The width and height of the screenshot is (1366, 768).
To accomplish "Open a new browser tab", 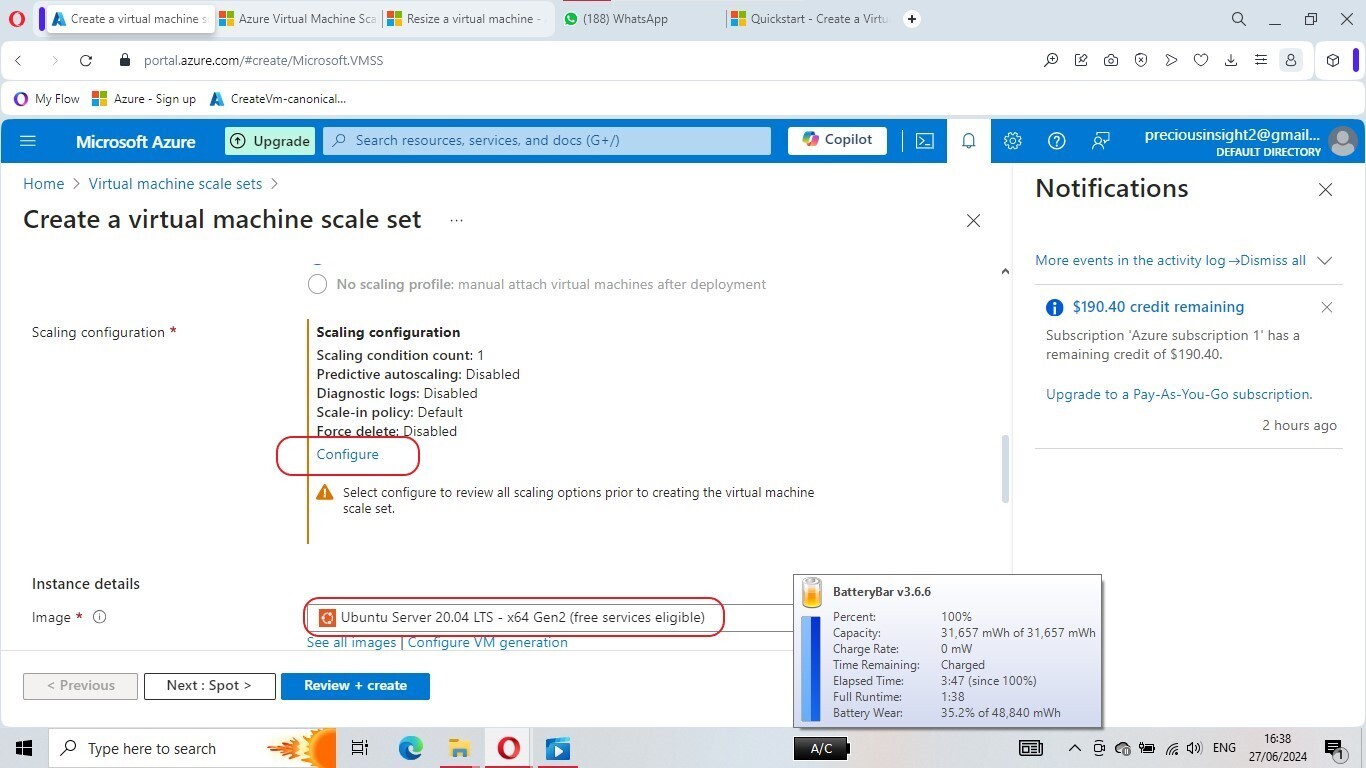I will pos(911,19).
